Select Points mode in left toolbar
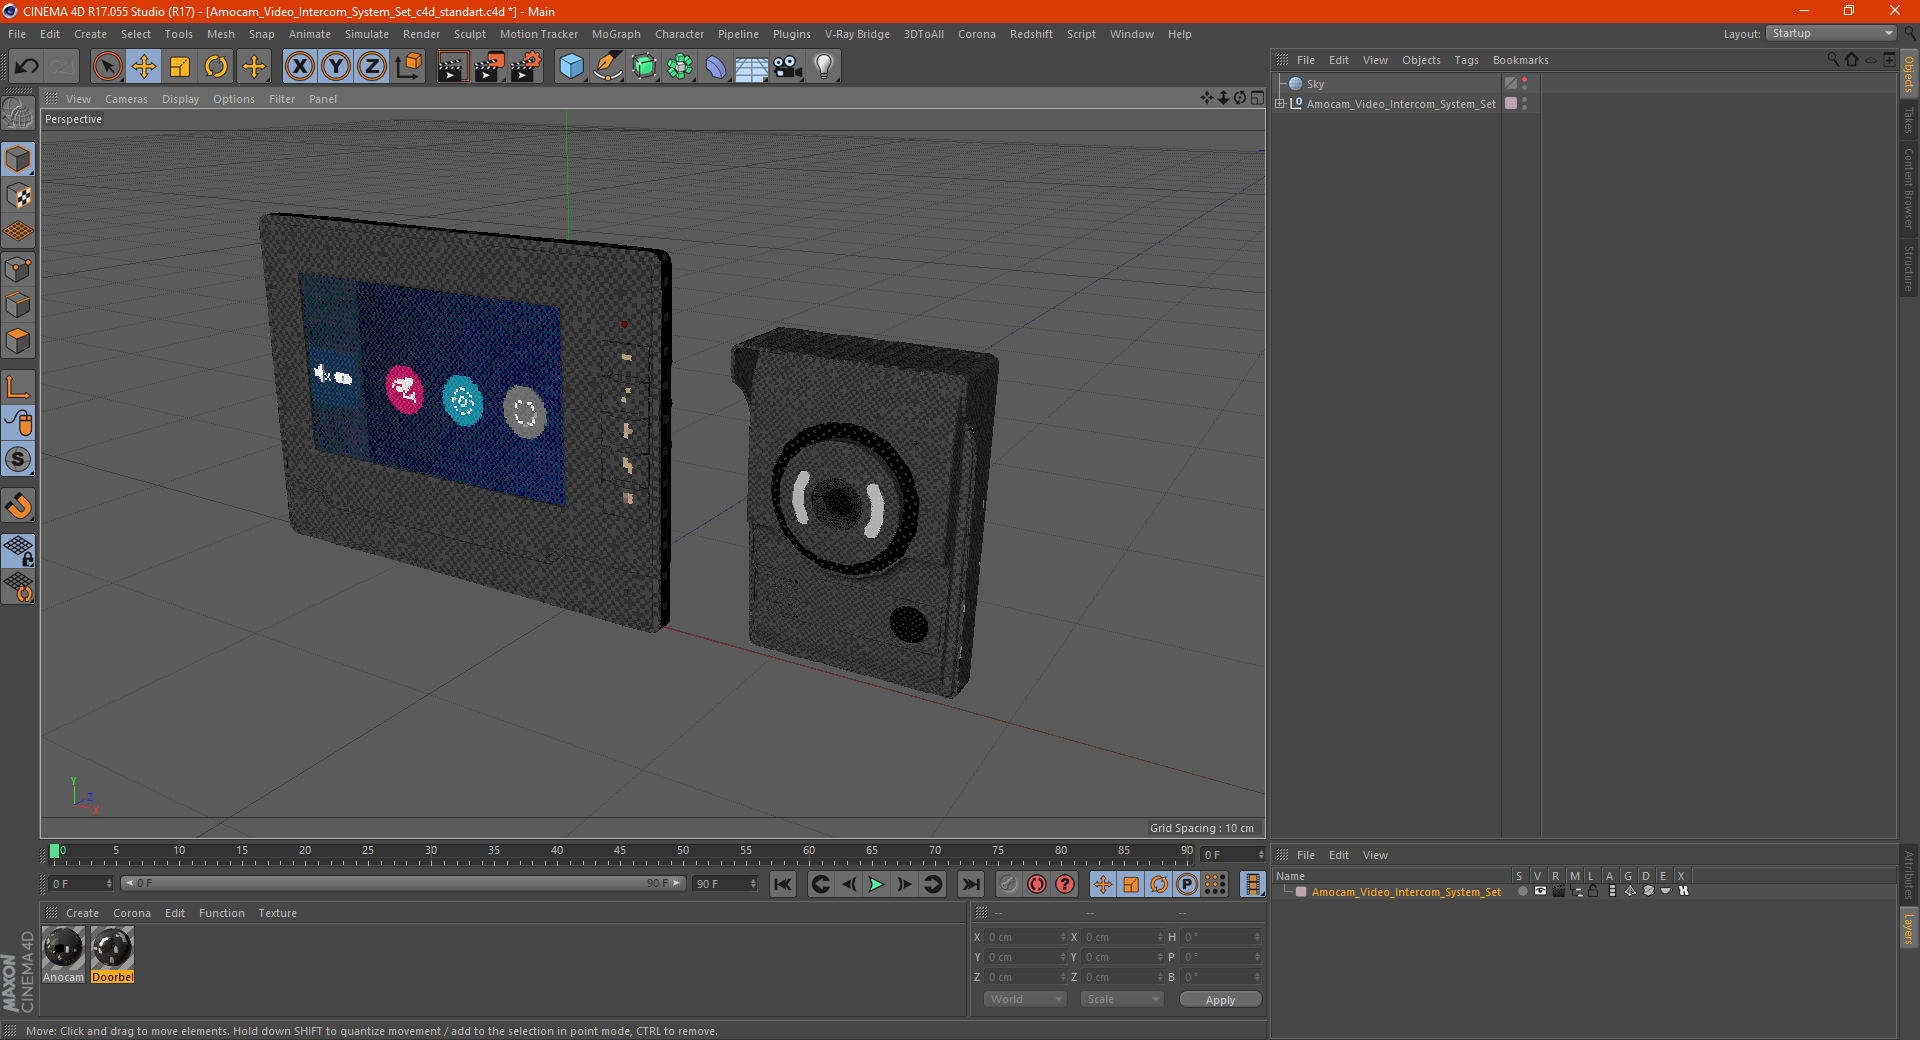Screen dimensions: 1920x1040 coord(18,269)
